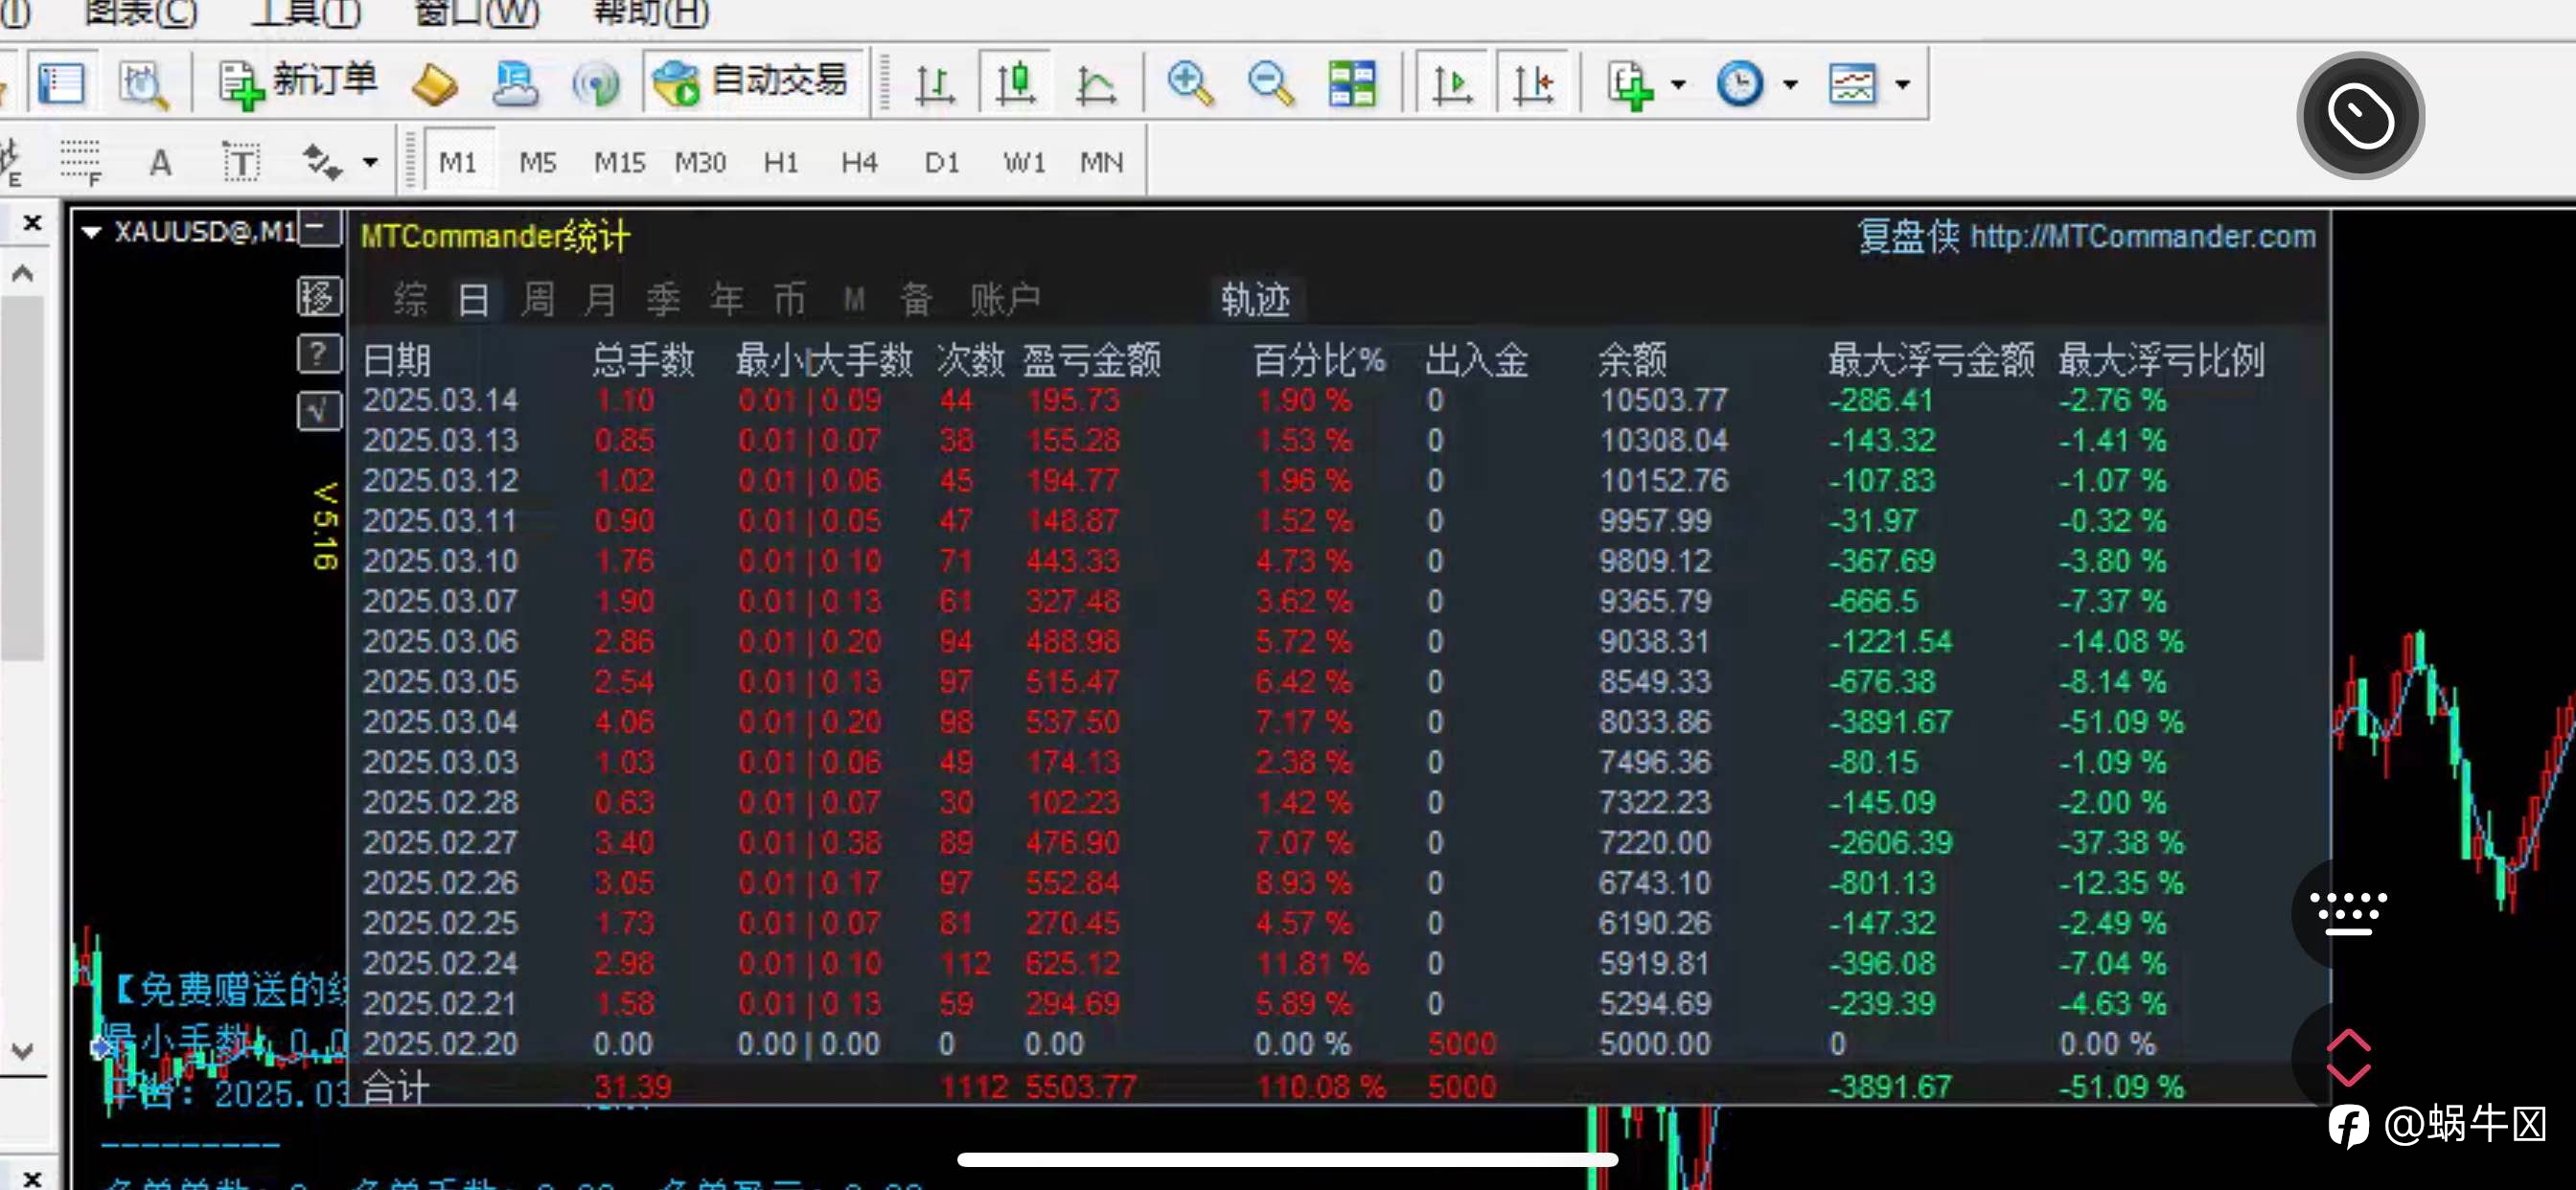
Task: Select the line chart type icon
Action: tap(1095, 83)
